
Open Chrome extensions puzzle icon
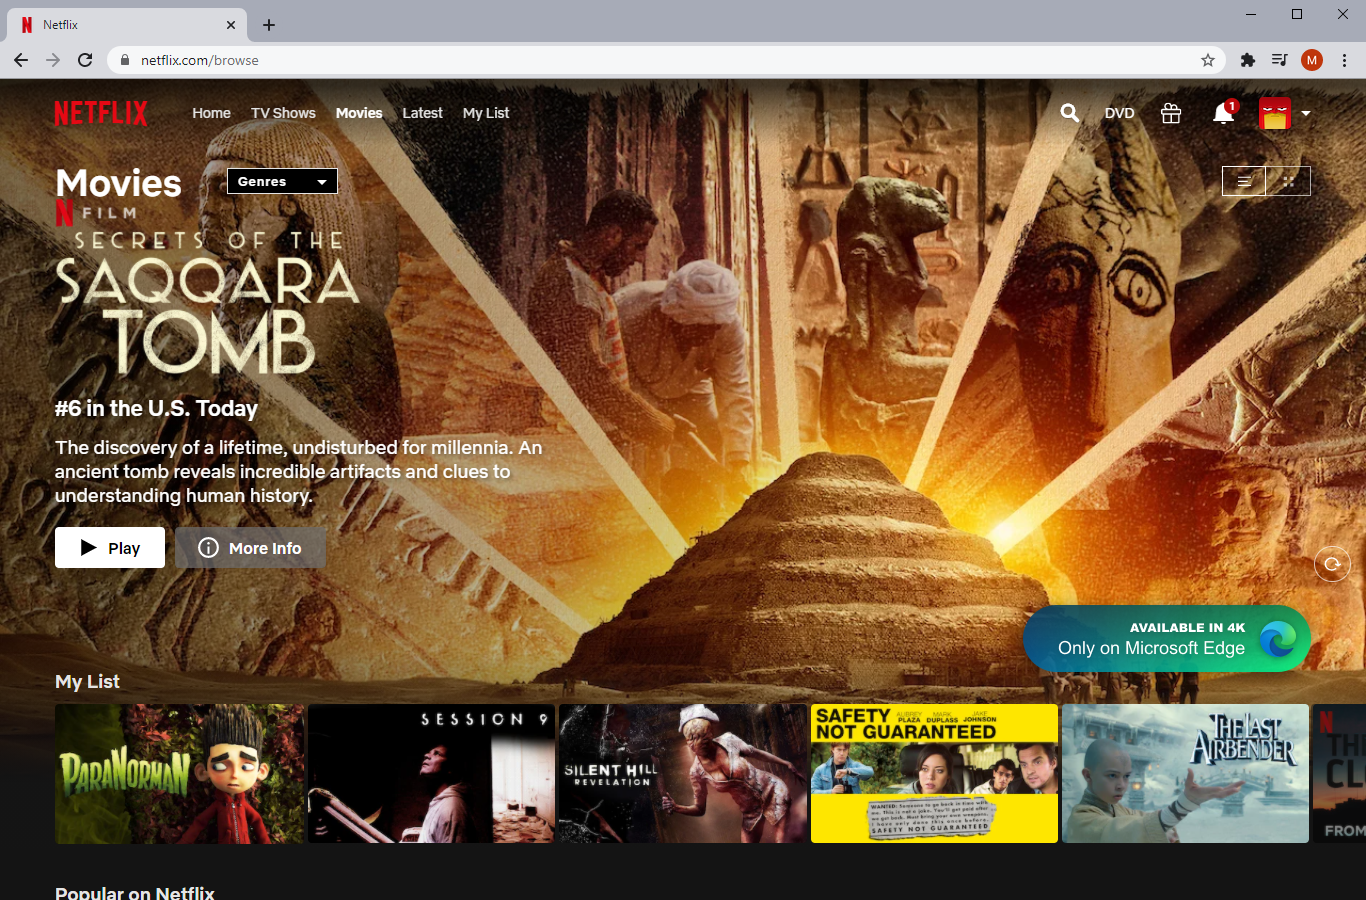pyautogui.click(x=1247, y=60)
